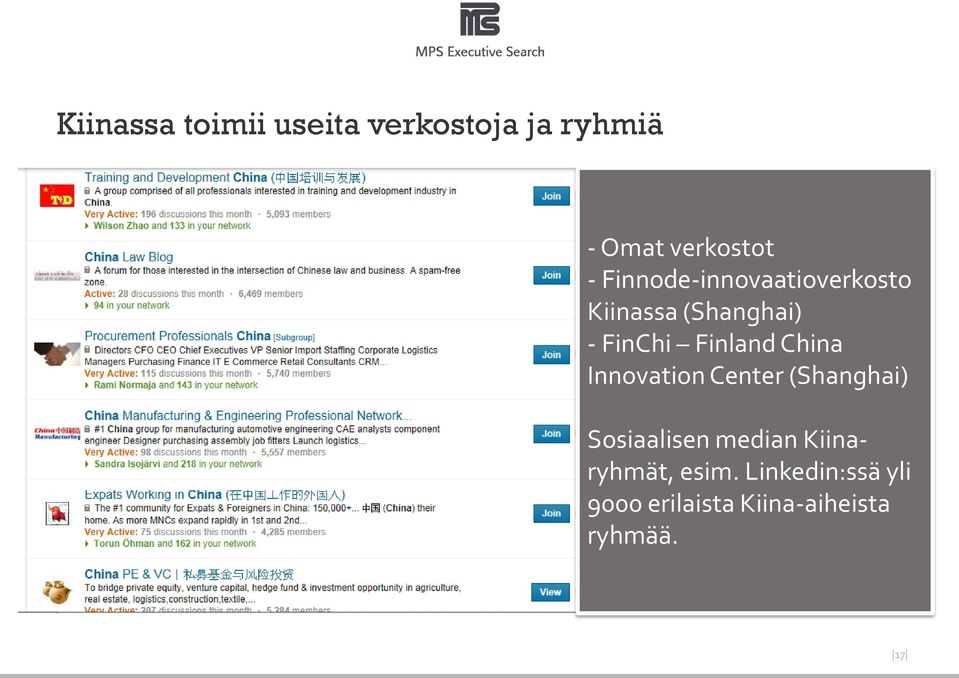Click '98 discussions this month' text
The image size is (959, 678).
194,452
